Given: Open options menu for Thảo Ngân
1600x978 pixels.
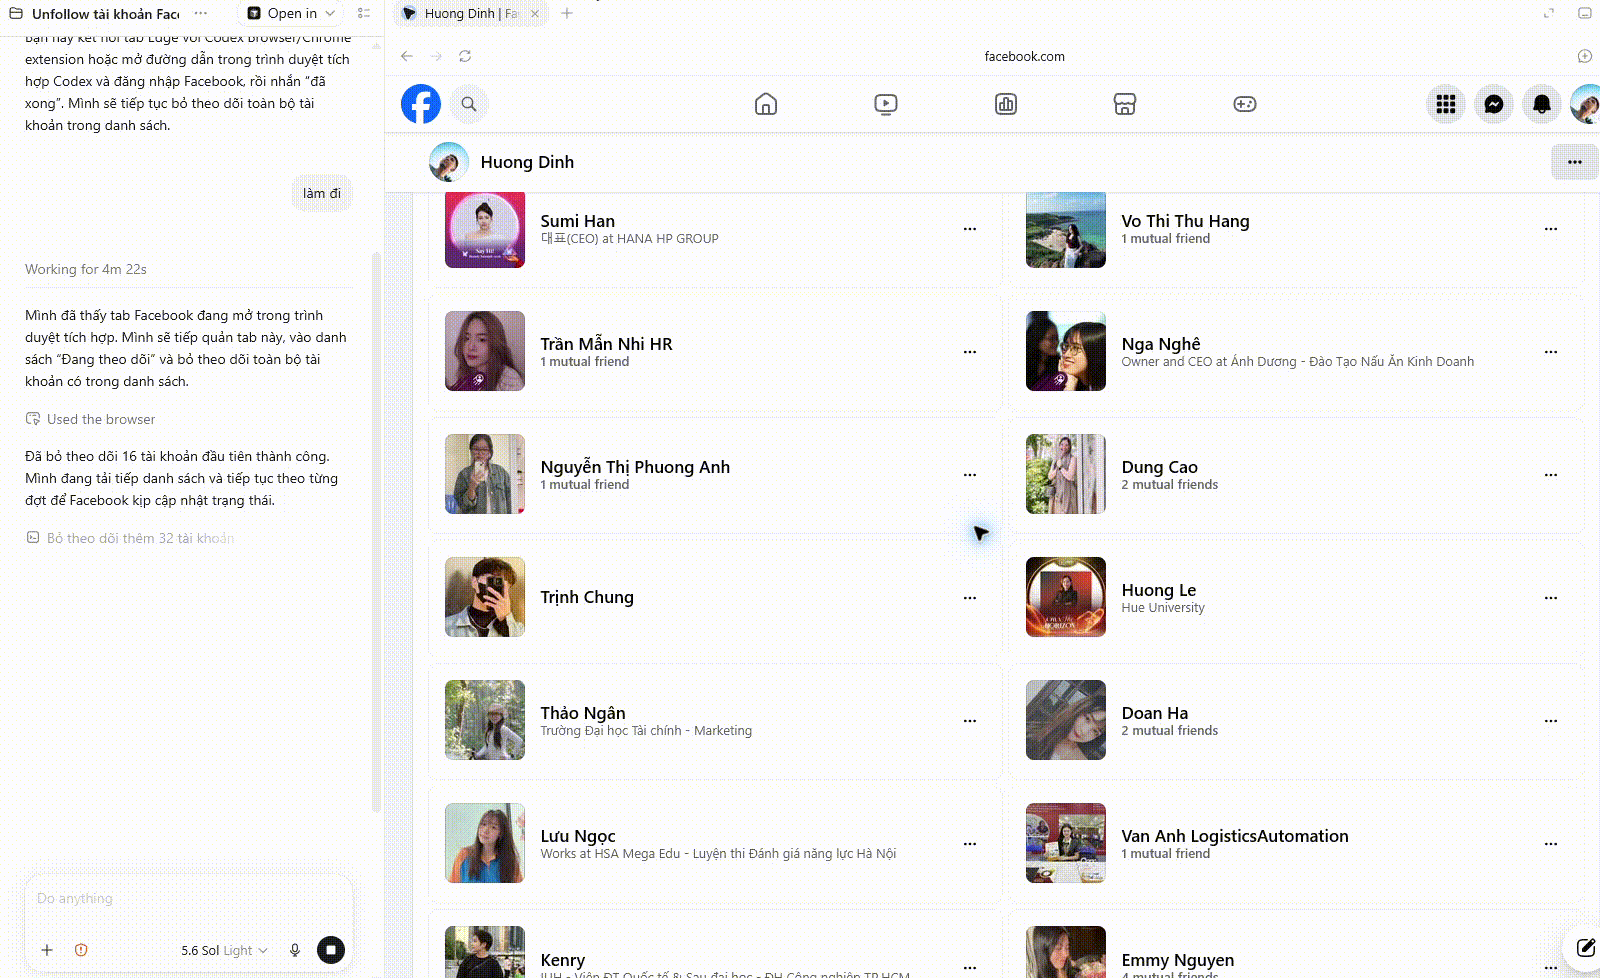Looking at the screenshot, I should click(x=970, y=721).
